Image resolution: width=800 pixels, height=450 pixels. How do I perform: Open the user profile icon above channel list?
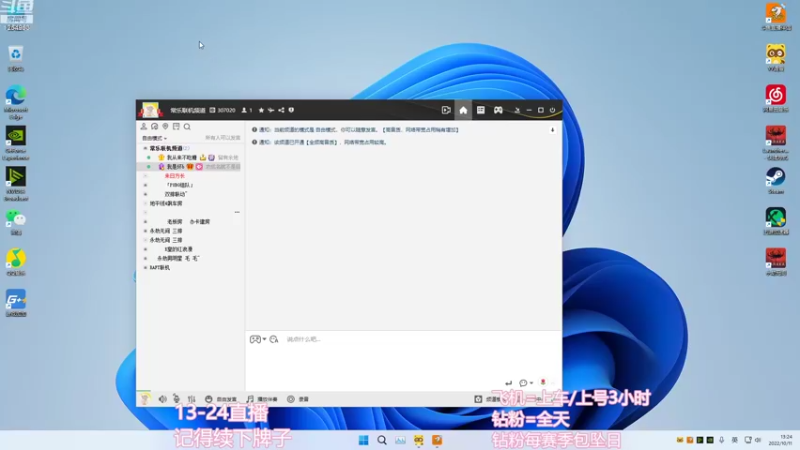click(x=144, y=127)
